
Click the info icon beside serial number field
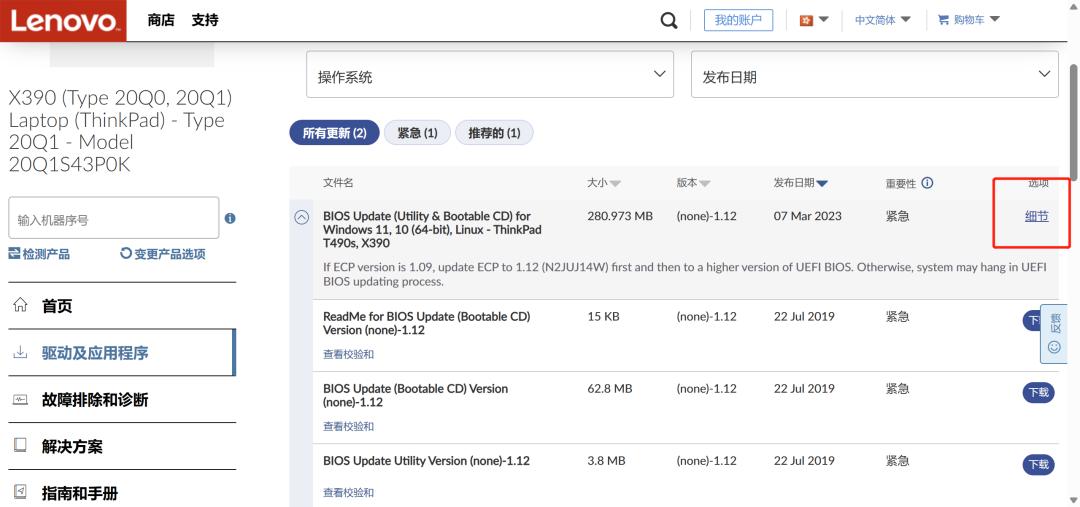(x=230, y=218)
